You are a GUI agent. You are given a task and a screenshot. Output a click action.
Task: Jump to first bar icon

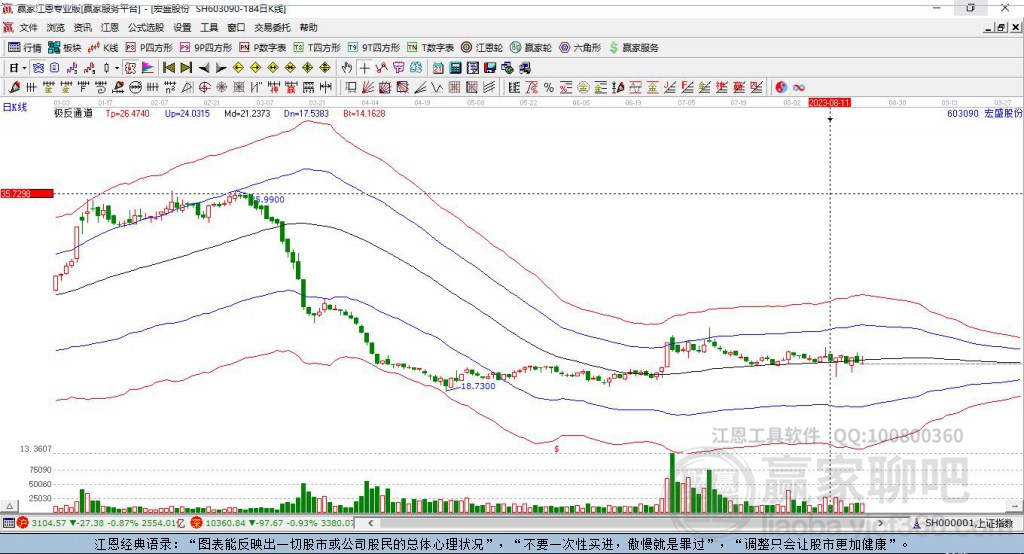tap(168, 68)
